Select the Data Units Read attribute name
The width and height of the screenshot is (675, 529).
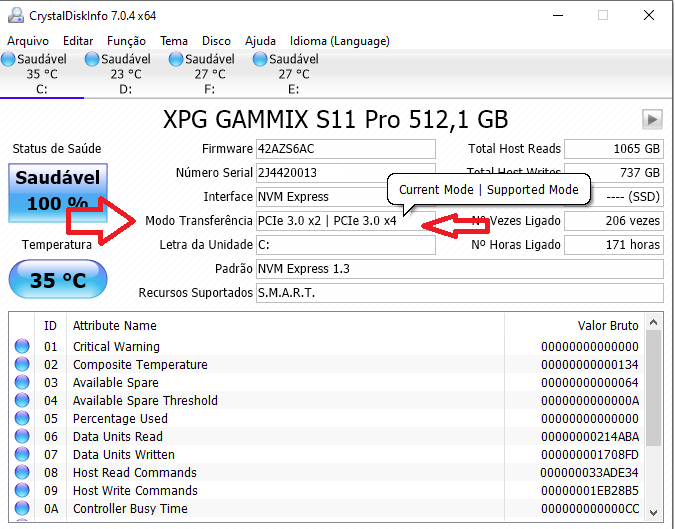(118, 436)
